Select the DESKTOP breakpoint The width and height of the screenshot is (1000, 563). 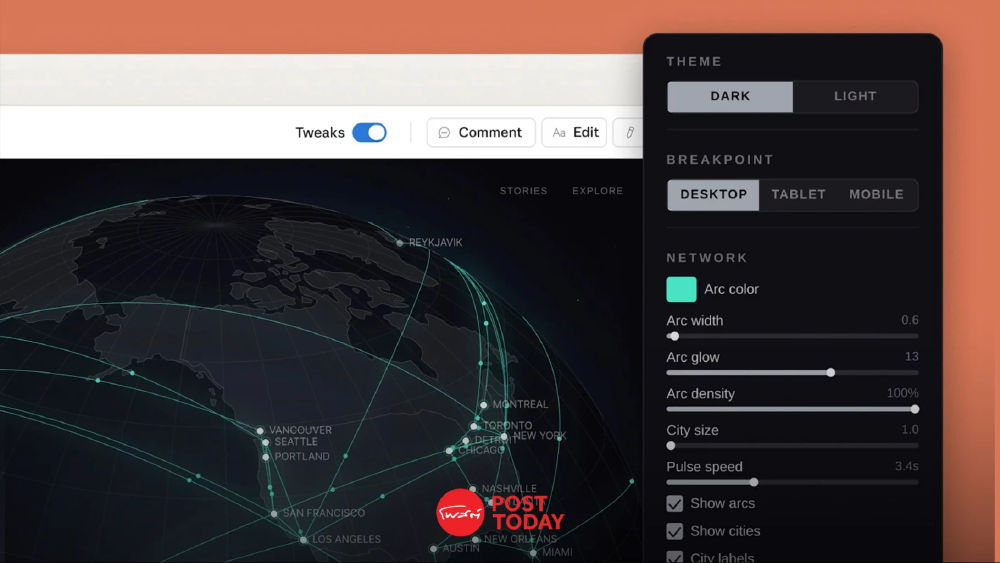pos(713,194)
